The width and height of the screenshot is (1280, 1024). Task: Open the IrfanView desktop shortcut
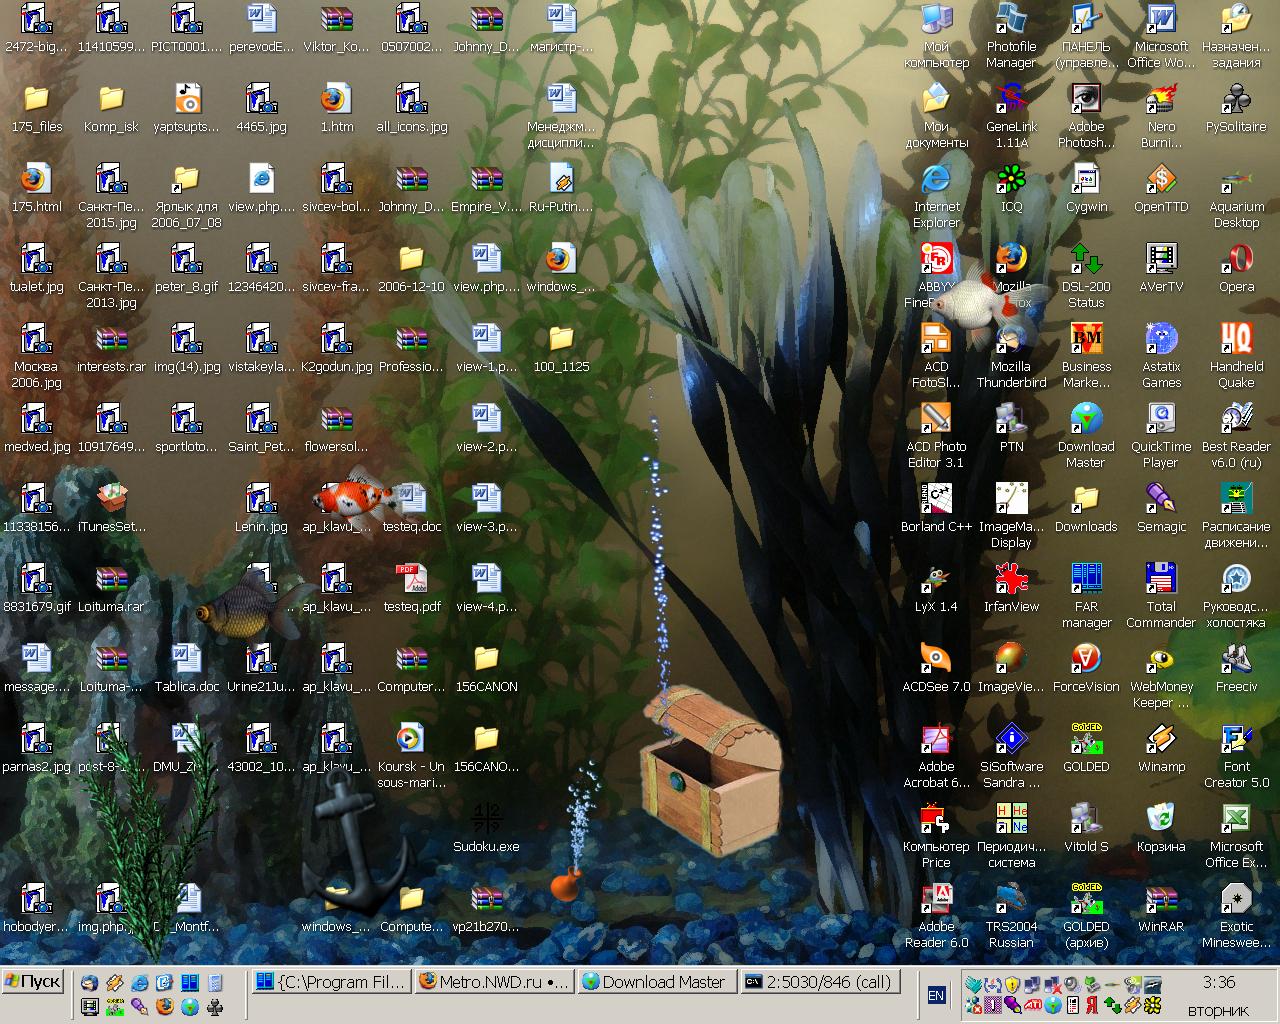(x=1011, y=580)
